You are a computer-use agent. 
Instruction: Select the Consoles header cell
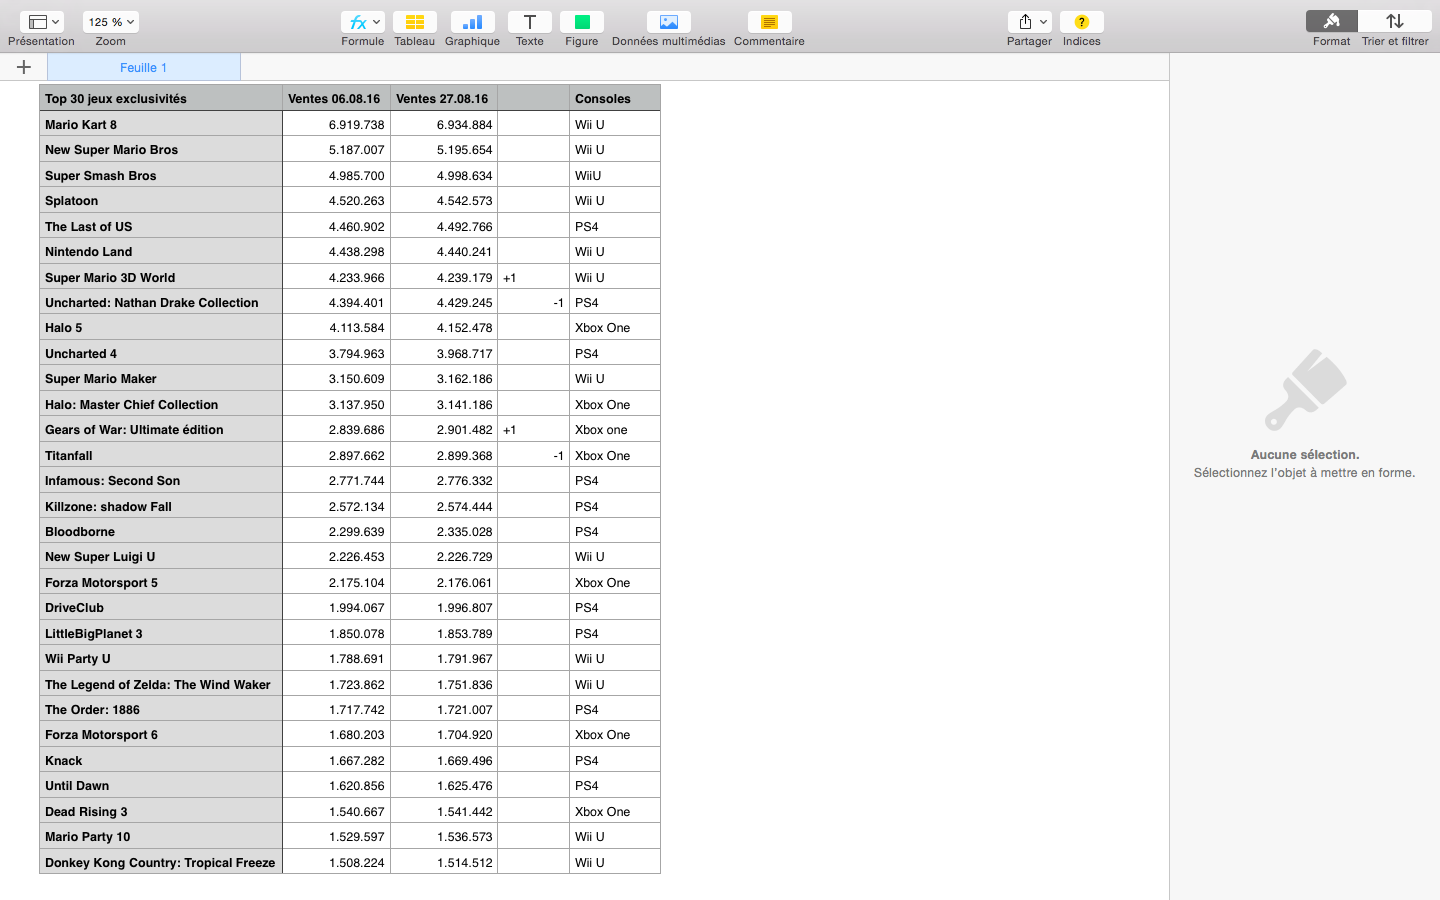615,98
